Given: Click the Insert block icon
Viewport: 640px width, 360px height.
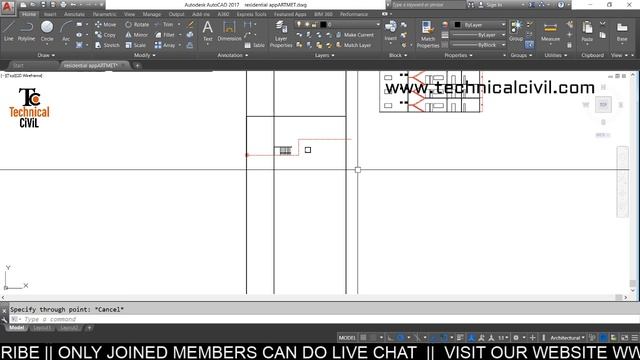Looking at the screenshot, I should 390,31.
